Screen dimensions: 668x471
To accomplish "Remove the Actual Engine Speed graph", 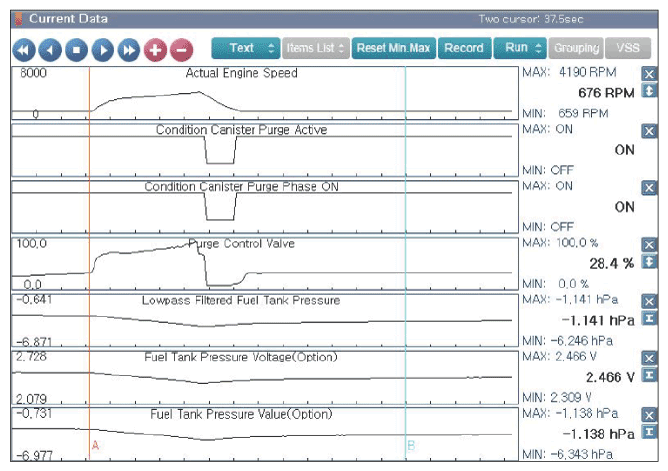I will 649,74.
